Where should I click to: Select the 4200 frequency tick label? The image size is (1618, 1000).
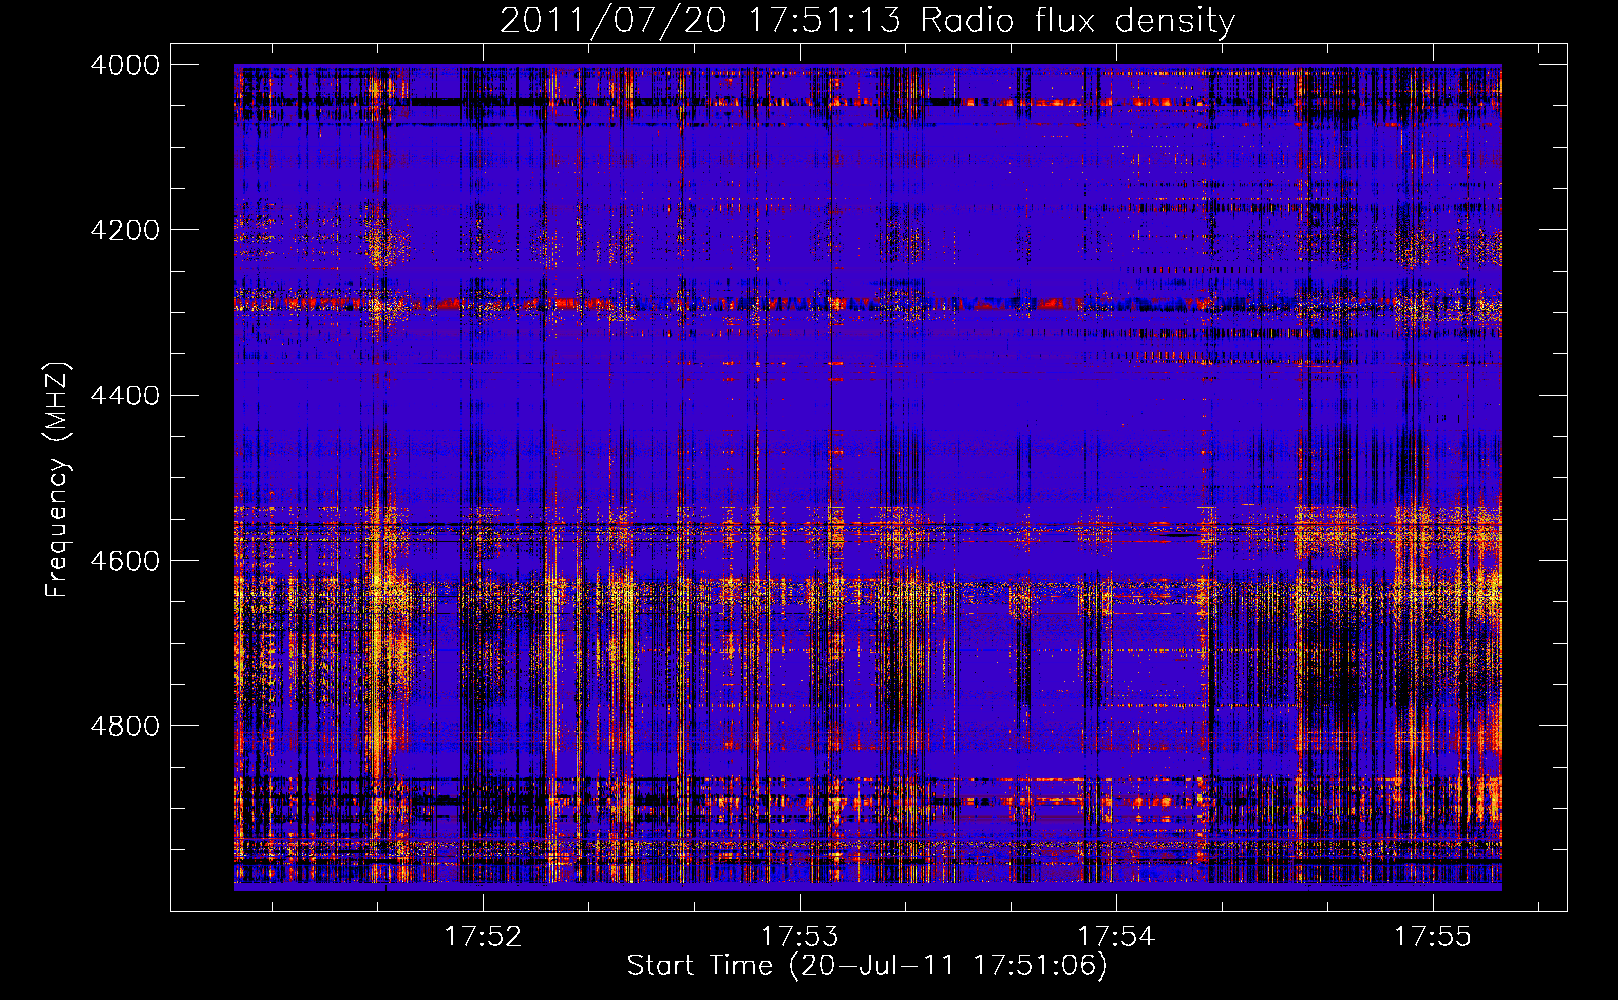(125, 230)
